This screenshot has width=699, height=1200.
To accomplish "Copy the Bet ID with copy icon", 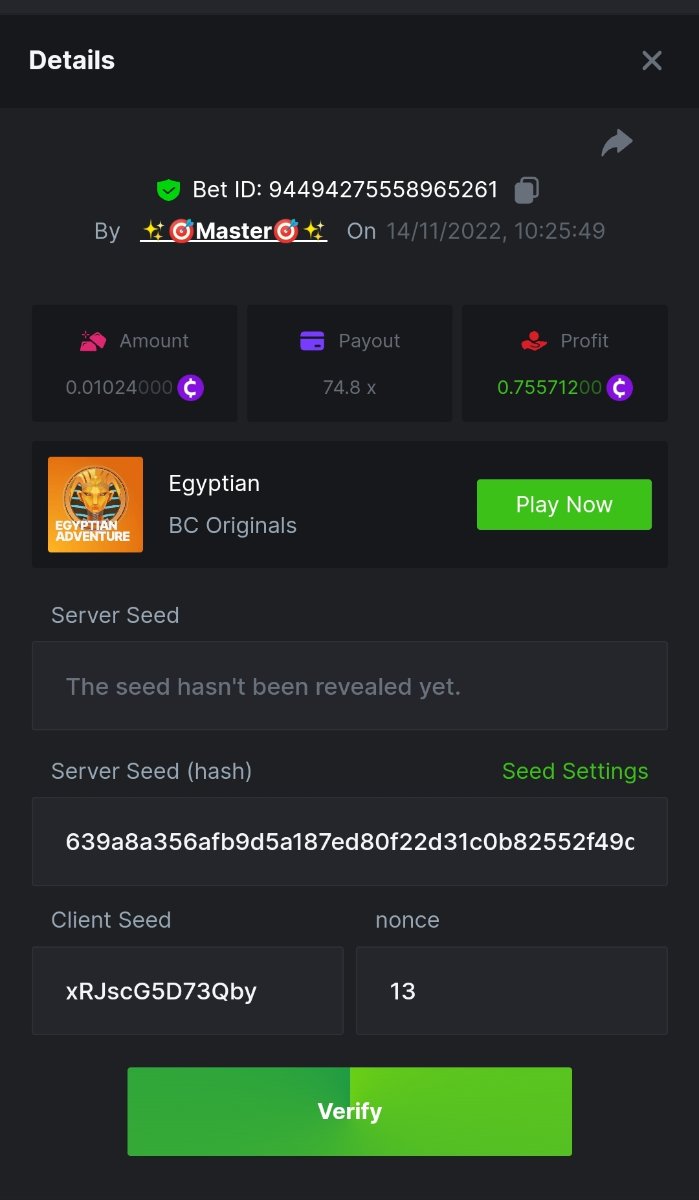I will coord(527,189).
